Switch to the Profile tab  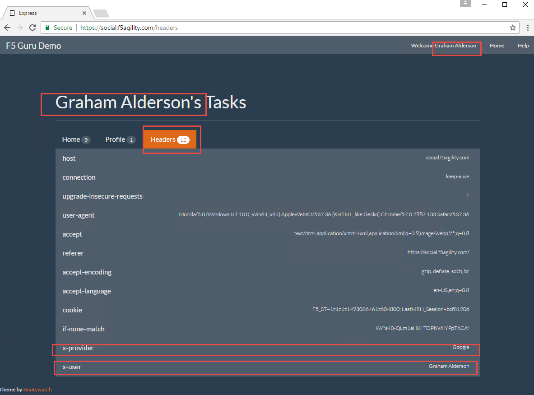[x=120, y=140]
